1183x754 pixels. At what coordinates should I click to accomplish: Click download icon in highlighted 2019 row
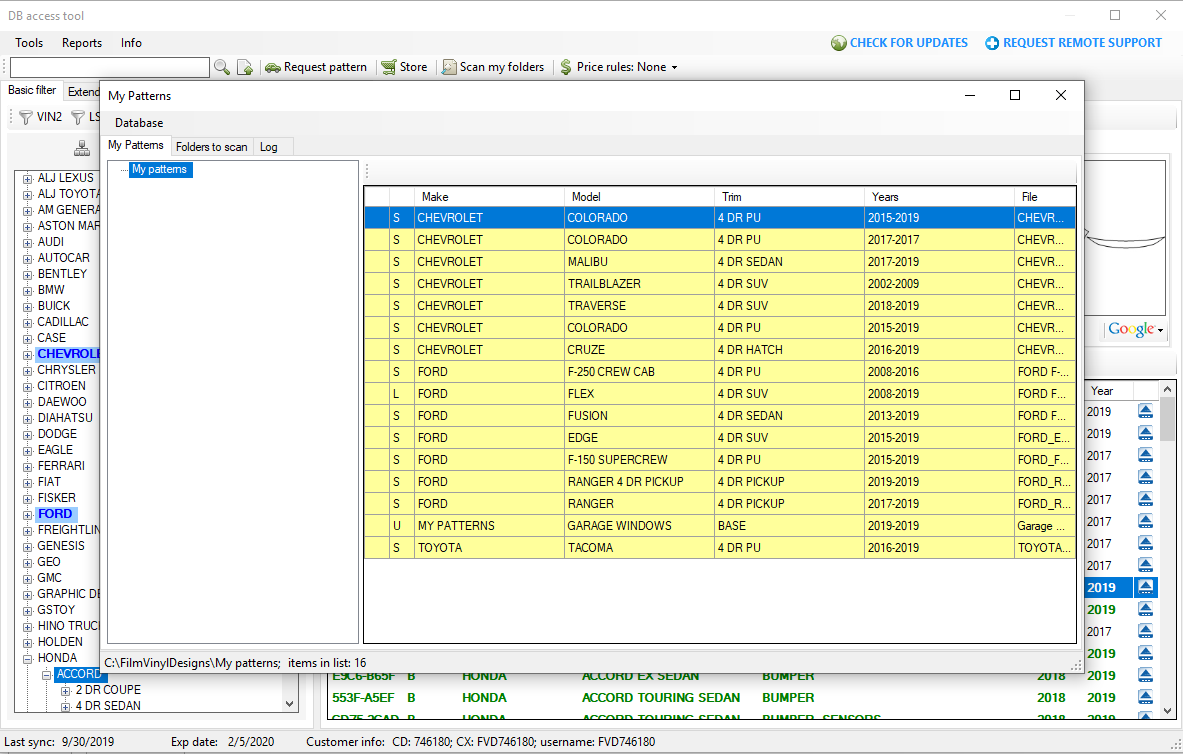pos(1146,587)
